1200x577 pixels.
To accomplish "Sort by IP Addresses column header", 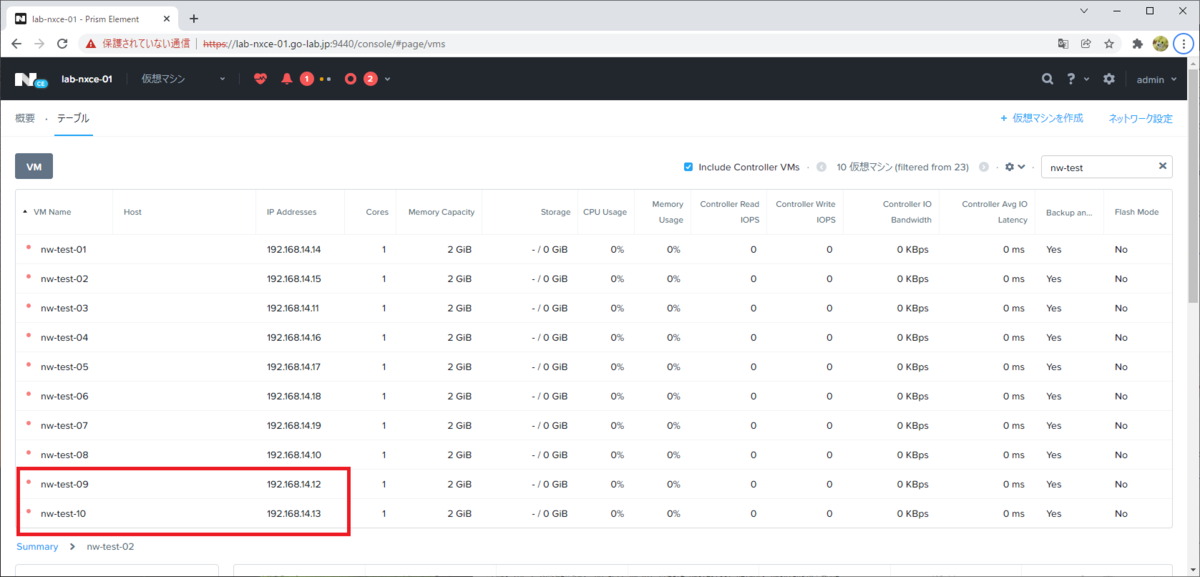I will [291, 212].
